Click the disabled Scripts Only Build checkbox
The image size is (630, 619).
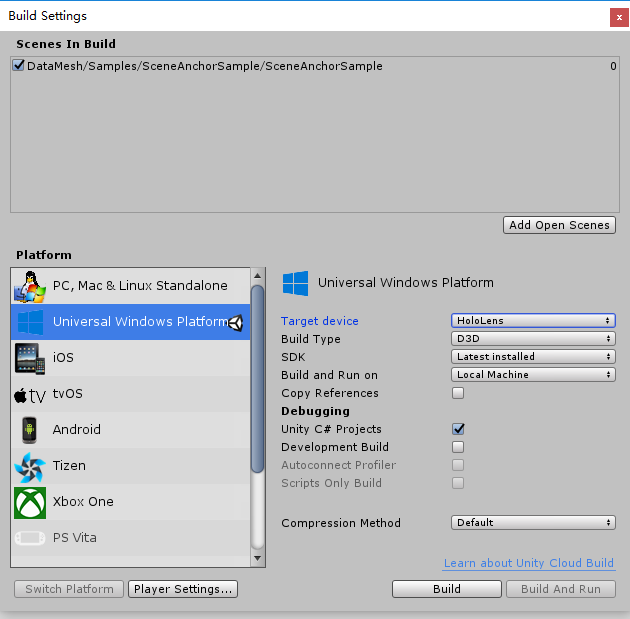click(458, 483)
